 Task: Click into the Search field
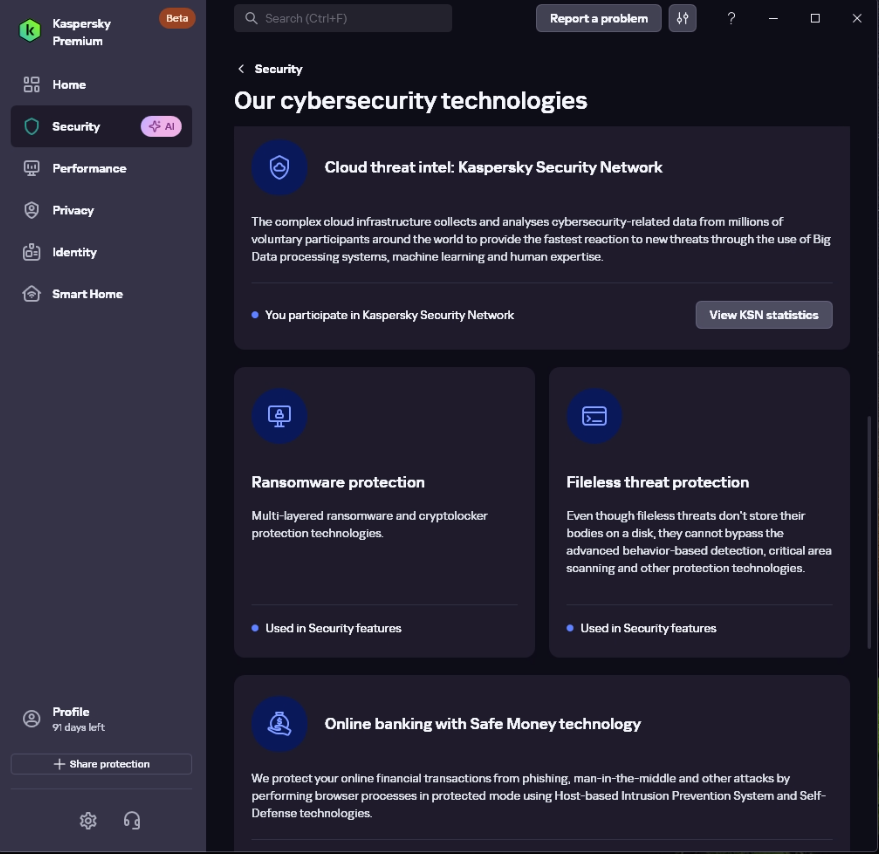[x=343, y=19]
